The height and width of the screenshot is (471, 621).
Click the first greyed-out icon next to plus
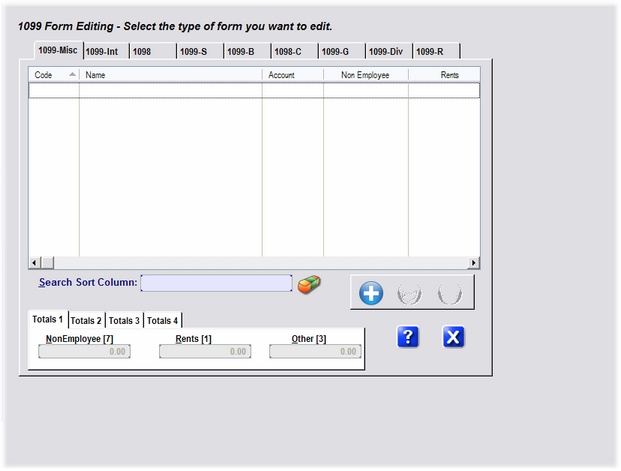(x=409, y=294)
